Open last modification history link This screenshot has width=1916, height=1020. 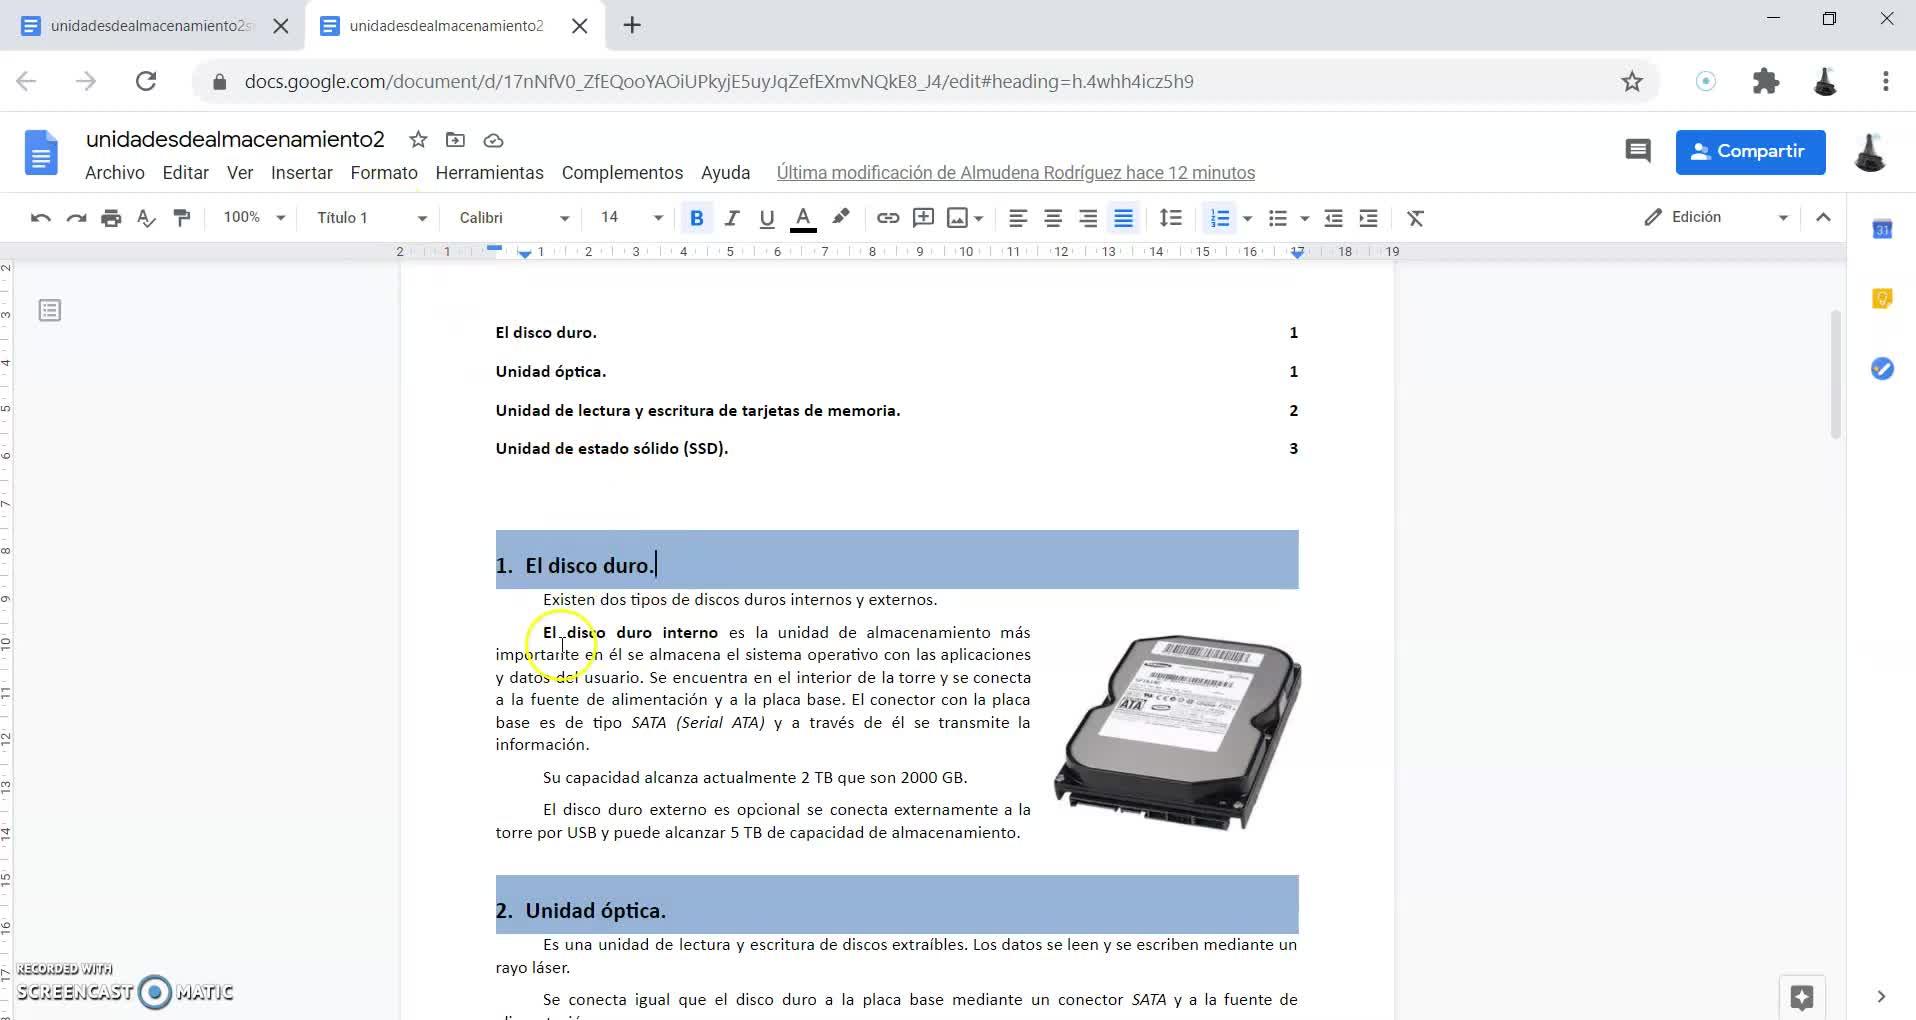coord(1016,173)
